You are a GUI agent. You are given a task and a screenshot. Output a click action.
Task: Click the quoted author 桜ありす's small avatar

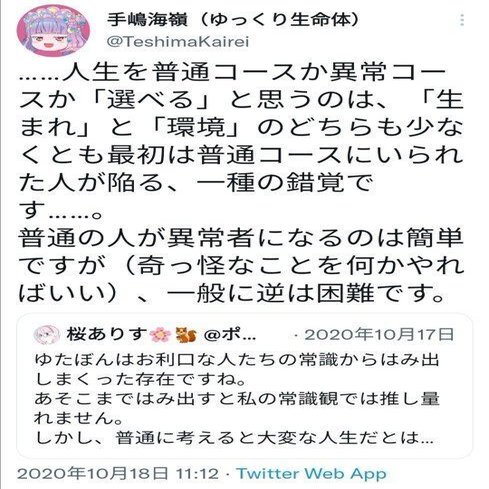[x=47, y=334]
